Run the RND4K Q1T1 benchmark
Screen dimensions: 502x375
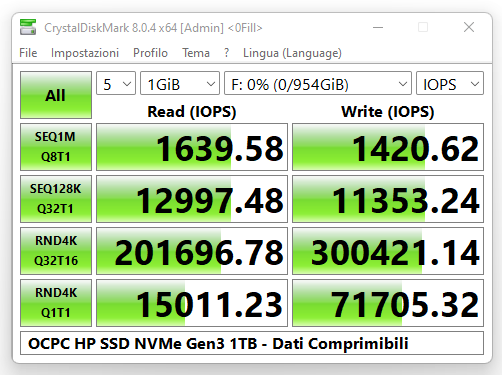click(x=56, y=303)
